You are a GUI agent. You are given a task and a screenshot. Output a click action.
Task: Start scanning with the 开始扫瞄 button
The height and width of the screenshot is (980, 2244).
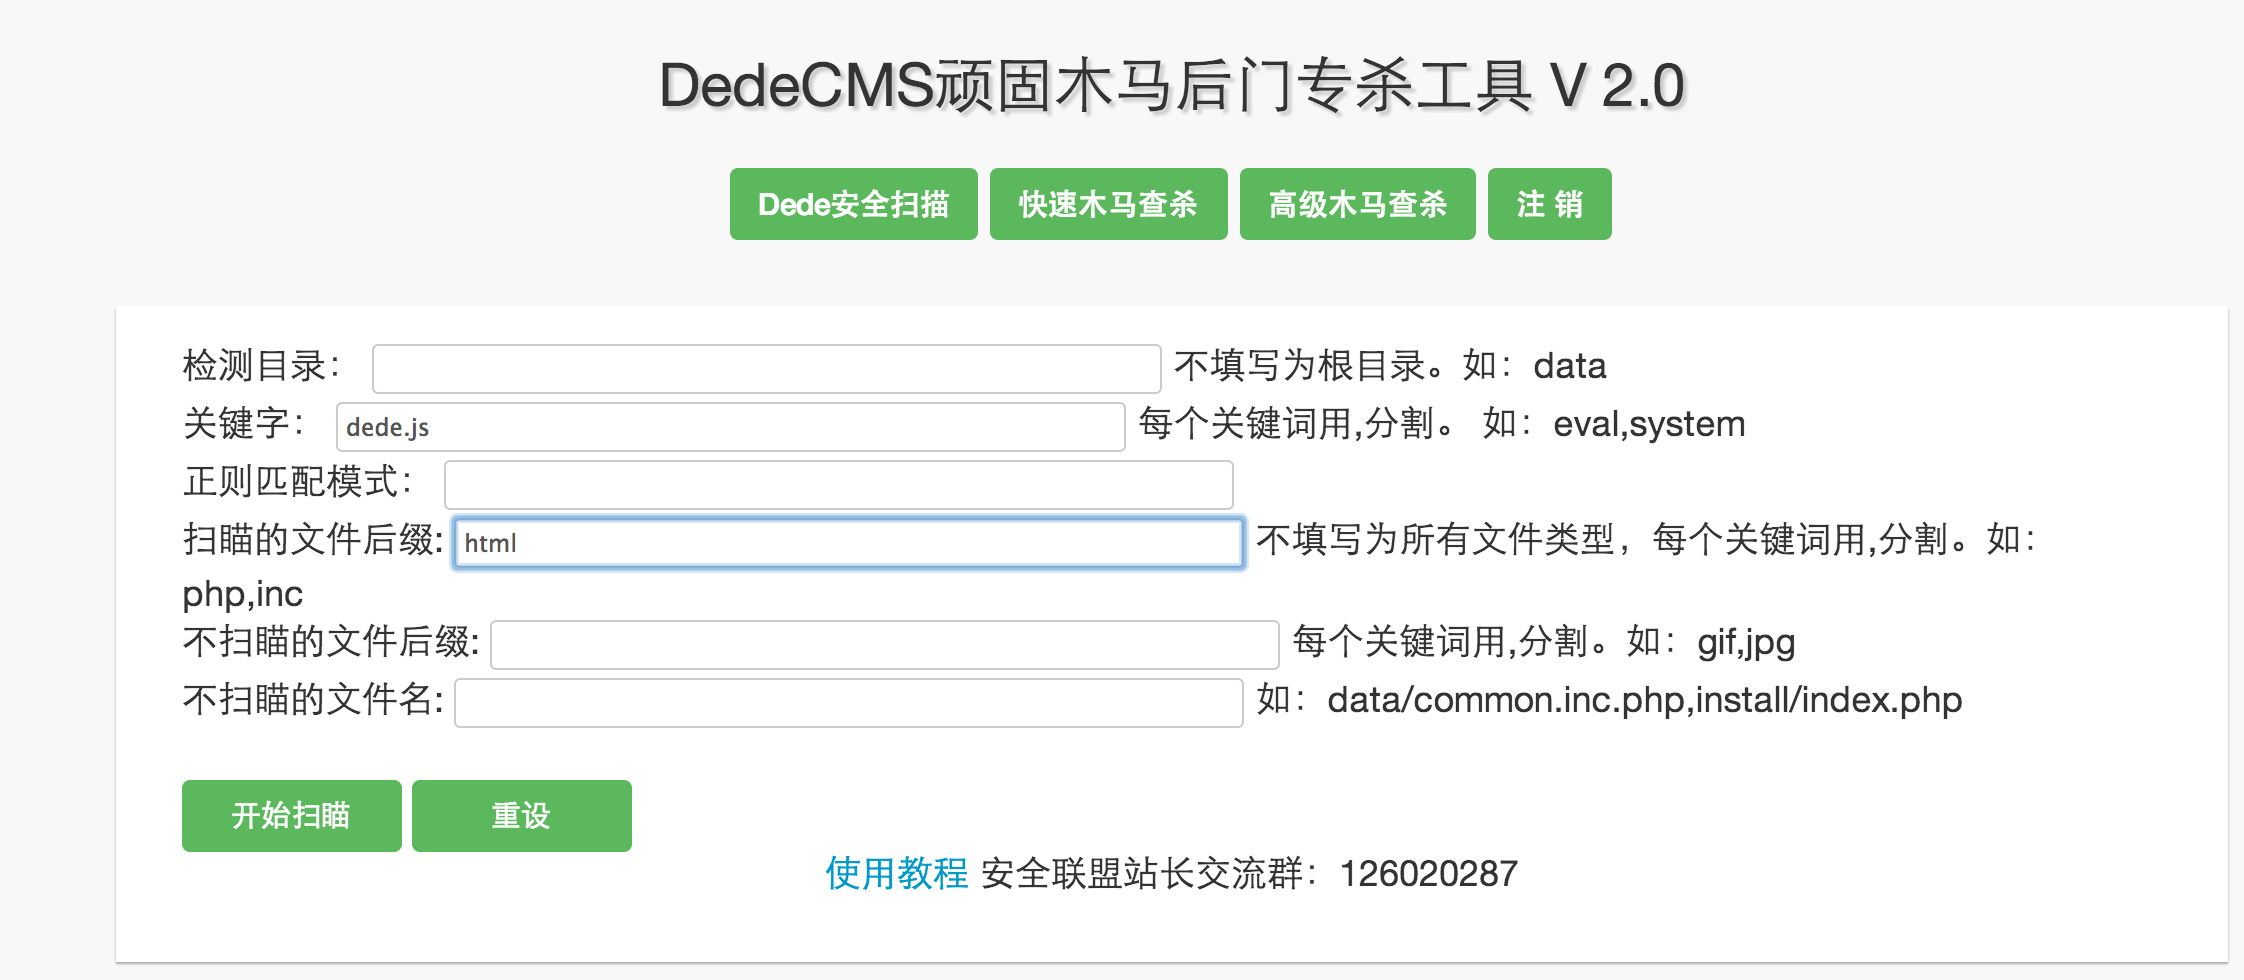(x=291, y=816)
